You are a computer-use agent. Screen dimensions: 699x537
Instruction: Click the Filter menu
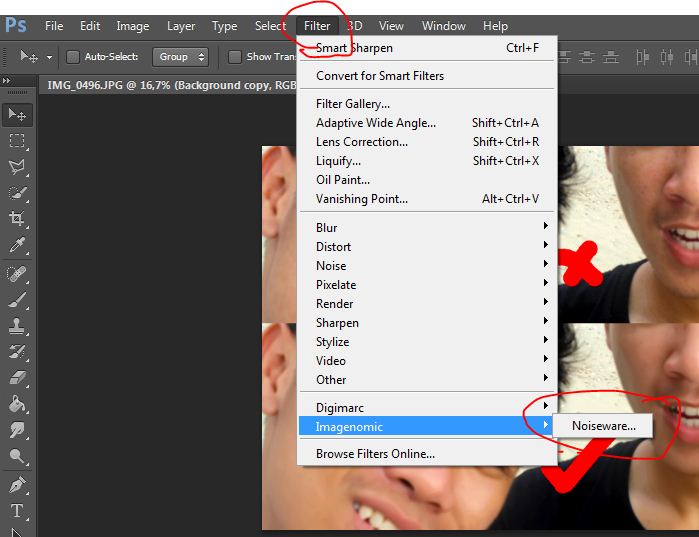[317, 26]
